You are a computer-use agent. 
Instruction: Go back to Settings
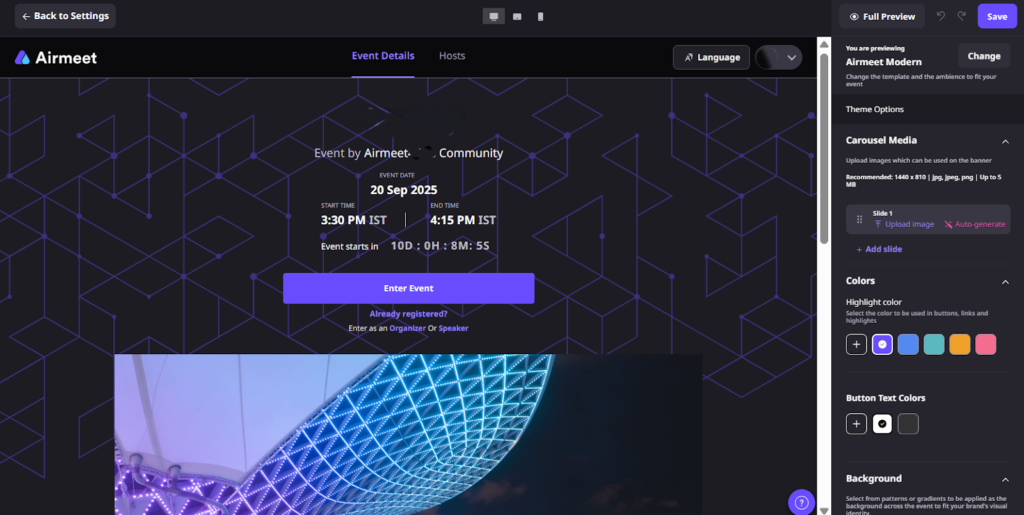pos(65,16)
